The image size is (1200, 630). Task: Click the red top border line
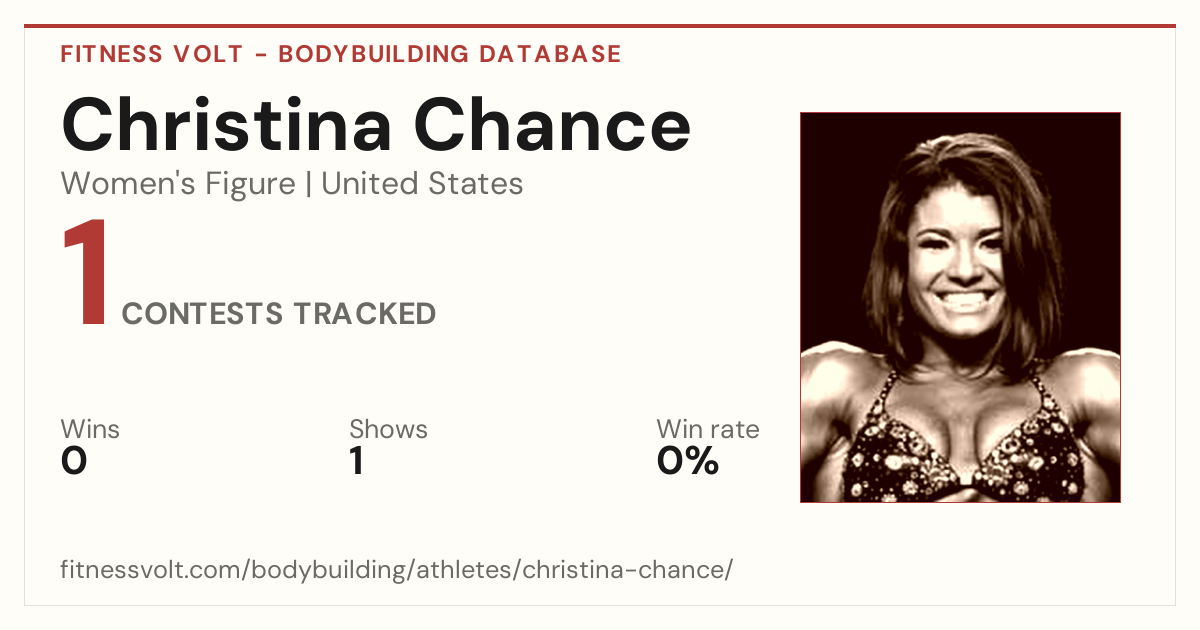point(600,26)
